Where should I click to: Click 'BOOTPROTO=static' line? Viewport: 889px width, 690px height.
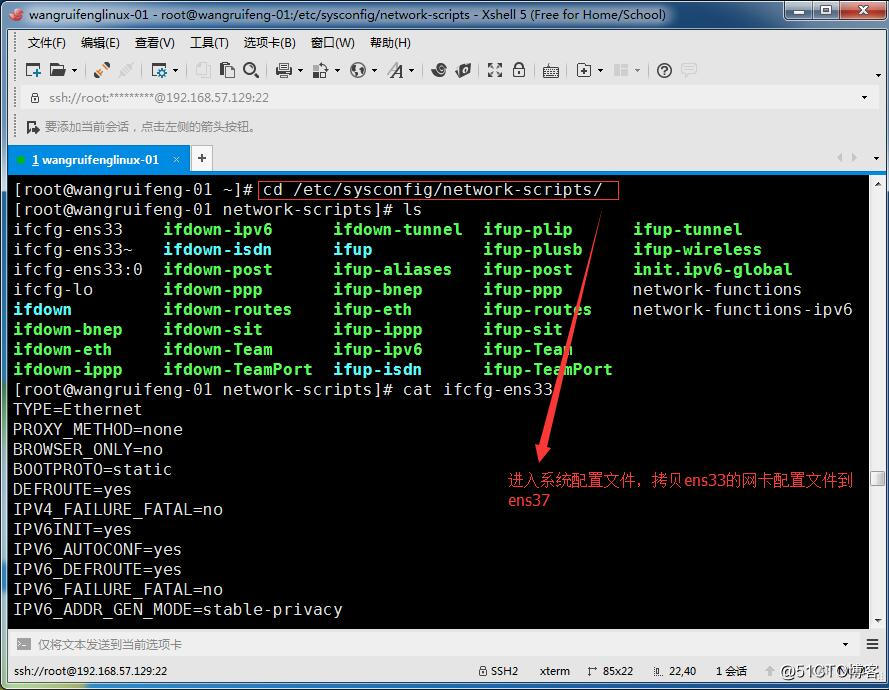[92, 469]
